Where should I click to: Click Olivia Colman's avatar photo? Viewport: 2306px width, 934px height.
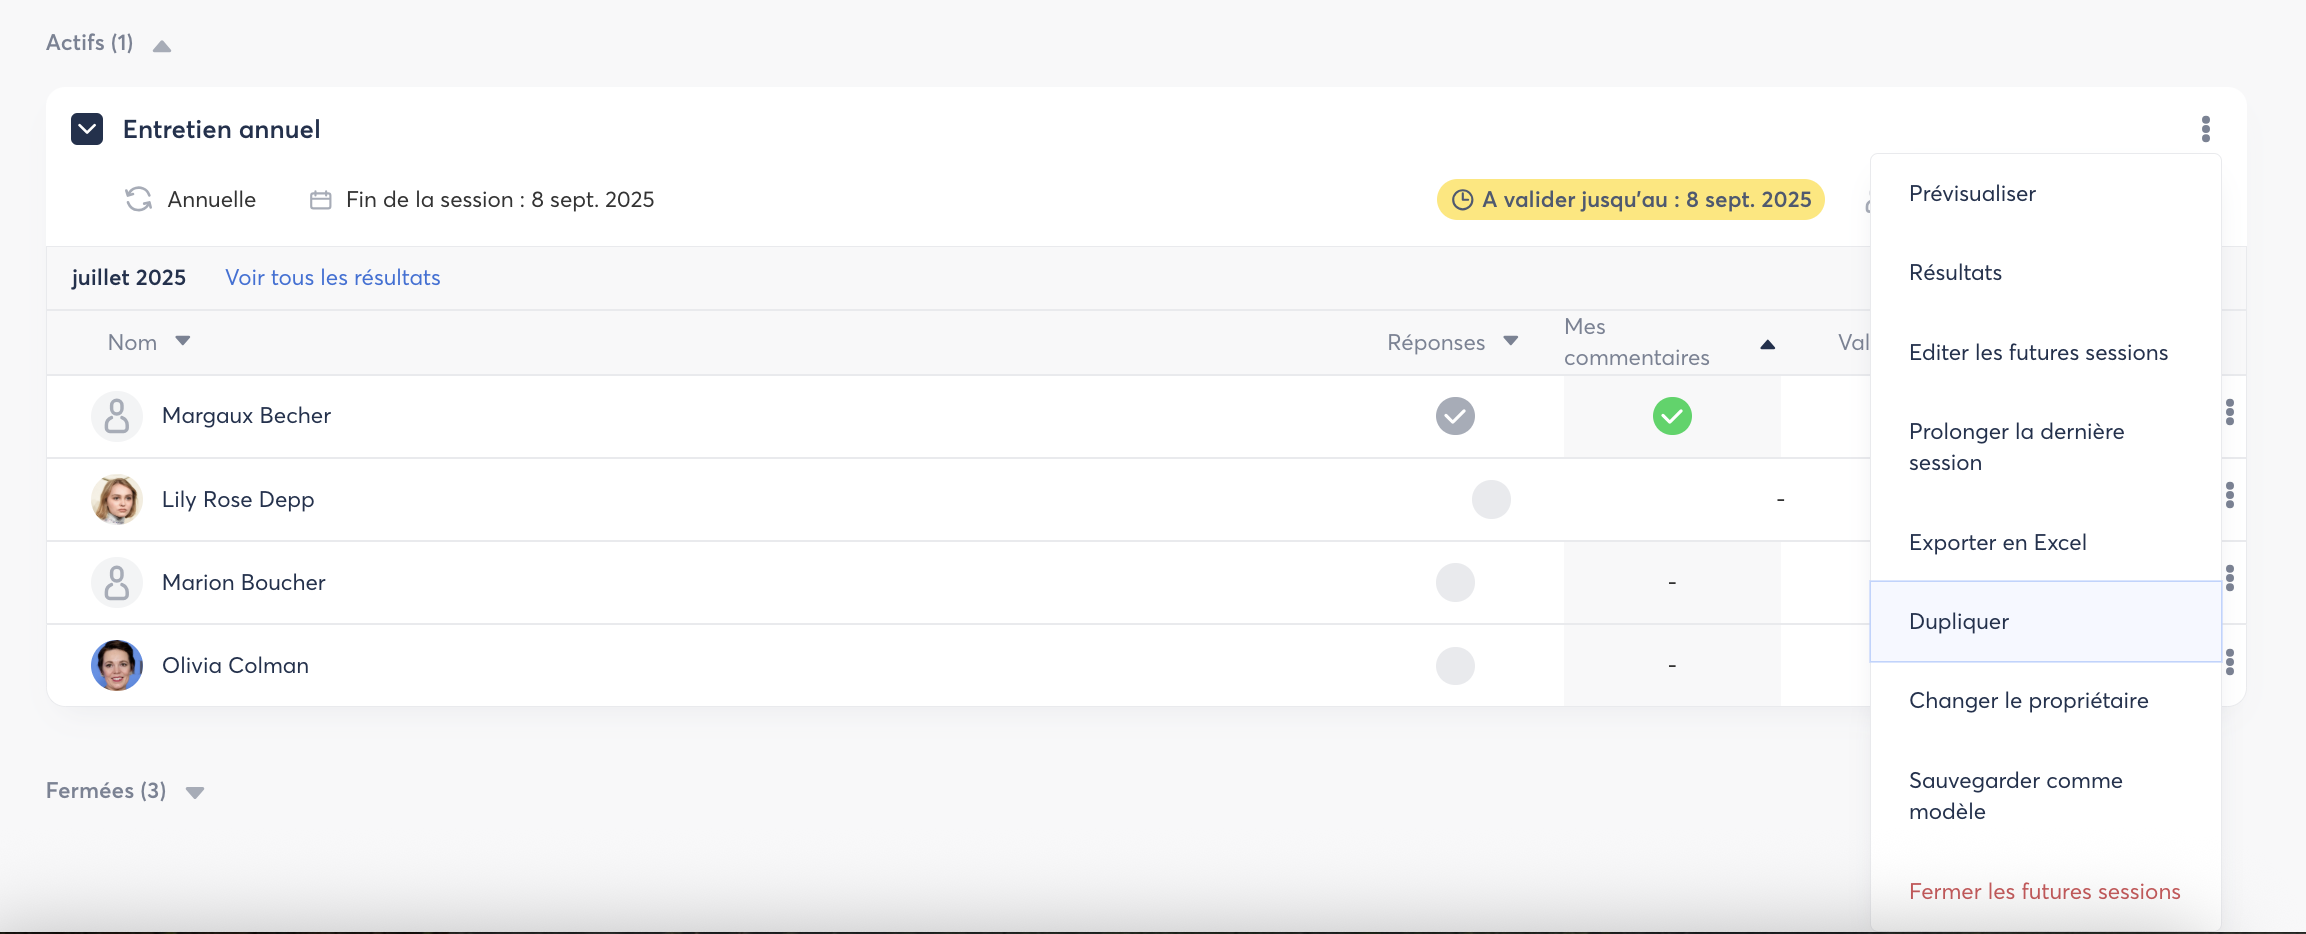click(117, 666)
